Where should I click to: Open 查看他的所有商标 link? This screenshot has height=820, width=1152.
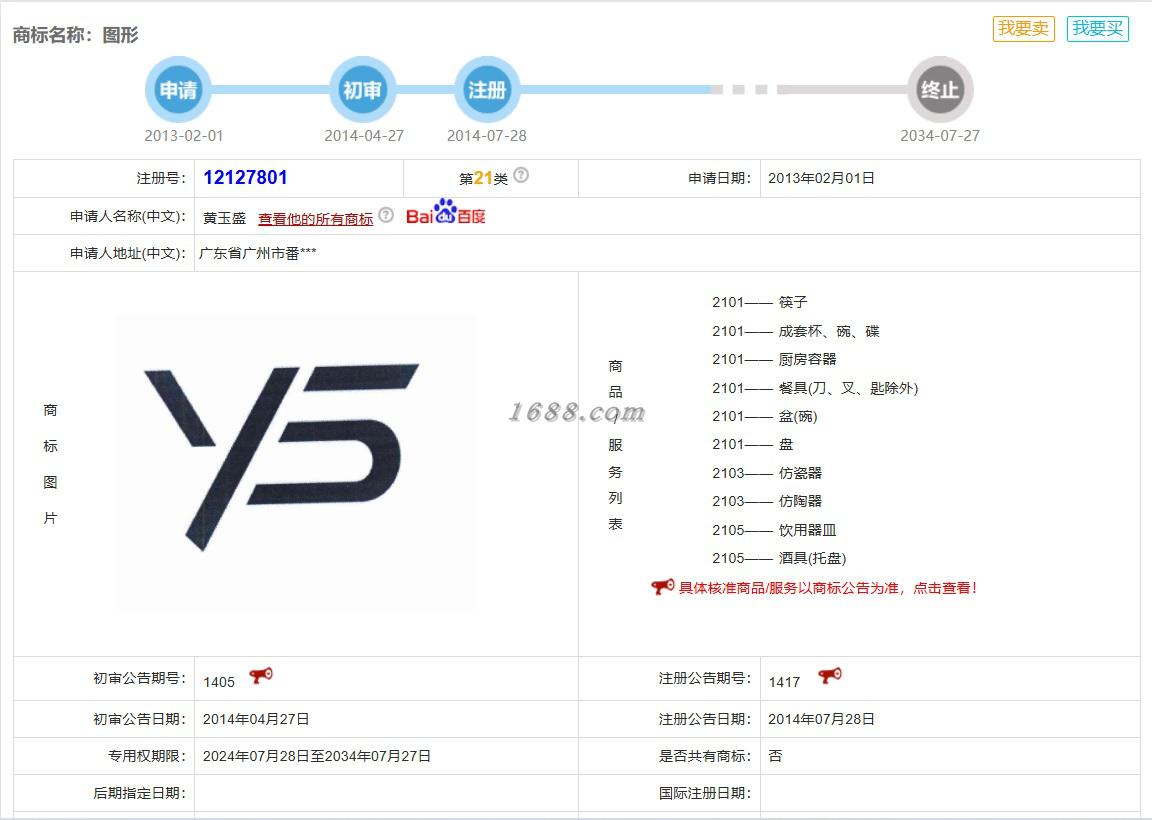[x=315, y=219]
